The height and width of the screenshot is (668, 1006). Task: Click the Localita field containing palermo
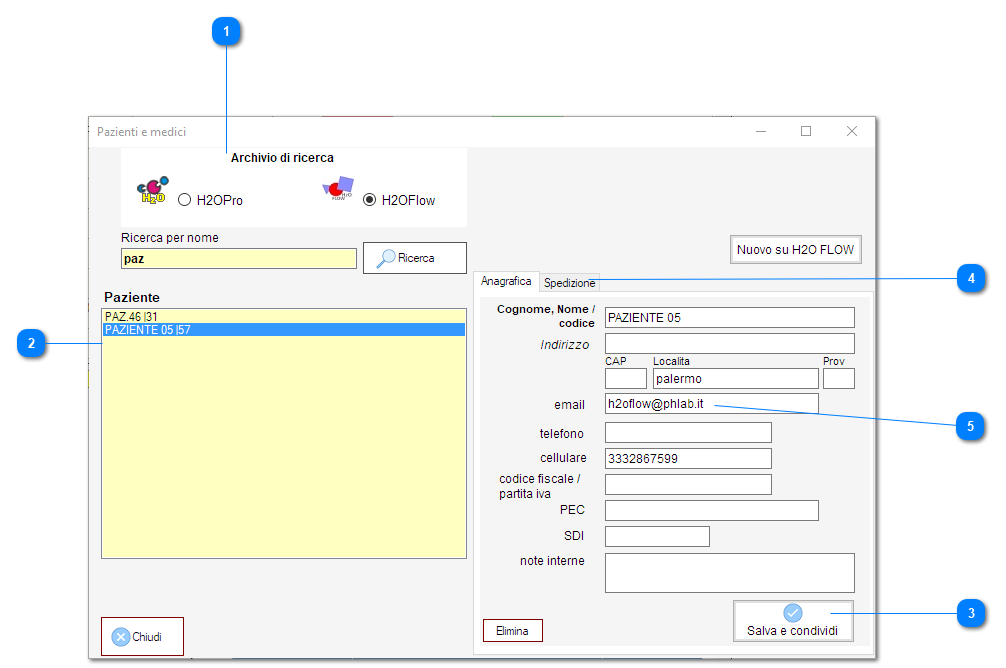pyautogui.click(x=736, y=379)
